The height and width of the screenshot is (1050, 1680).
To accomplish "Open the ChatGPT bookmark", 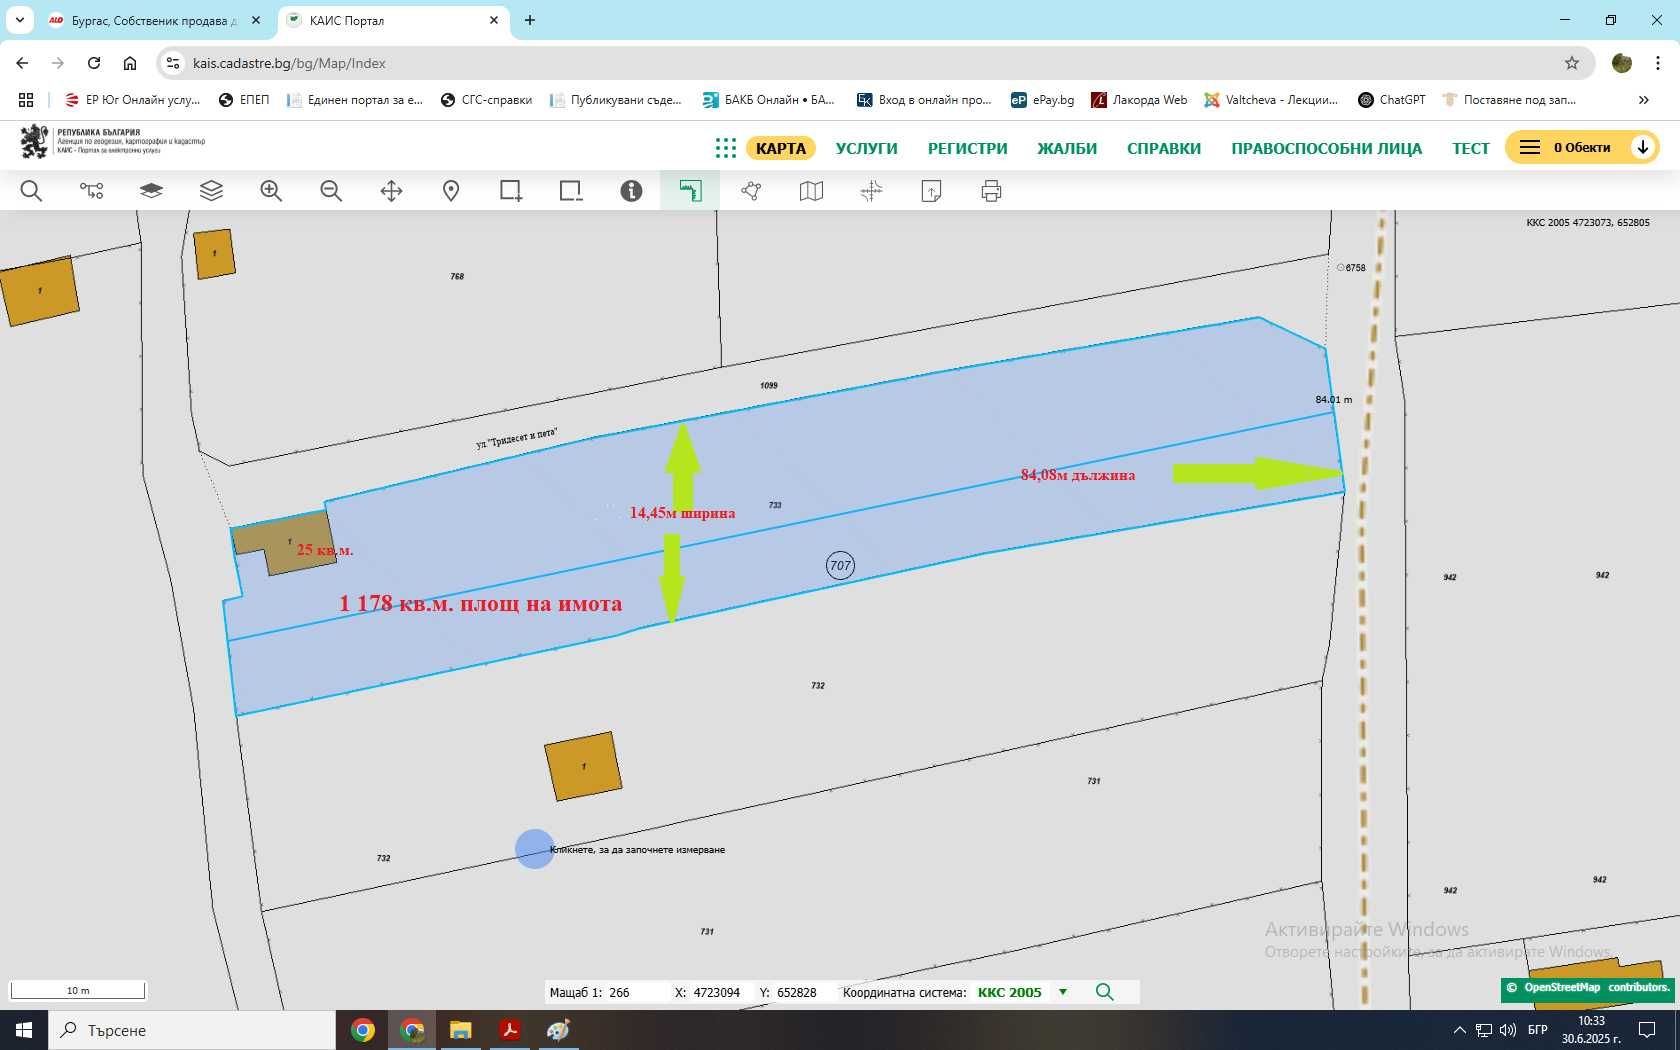I will tap(1391, 100).
